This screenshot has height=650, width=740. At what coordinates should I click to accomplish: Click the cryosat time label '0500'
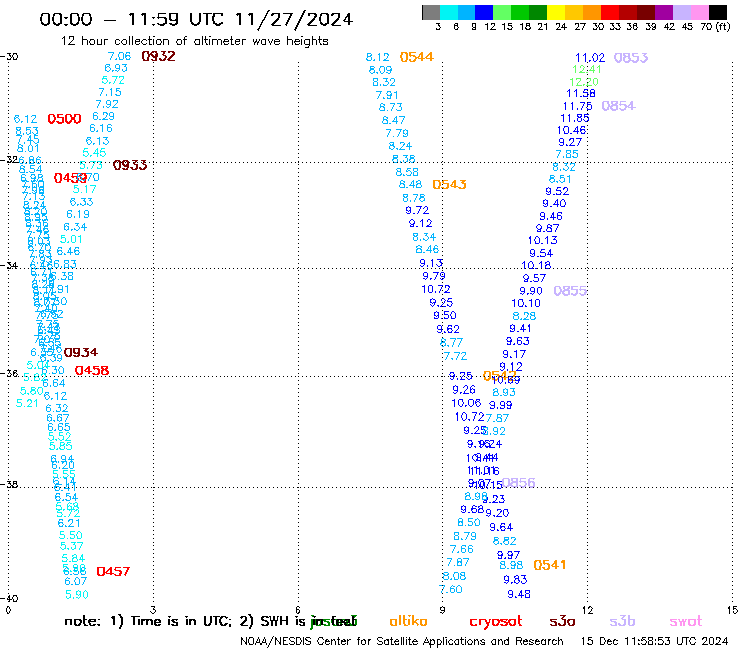64,119
